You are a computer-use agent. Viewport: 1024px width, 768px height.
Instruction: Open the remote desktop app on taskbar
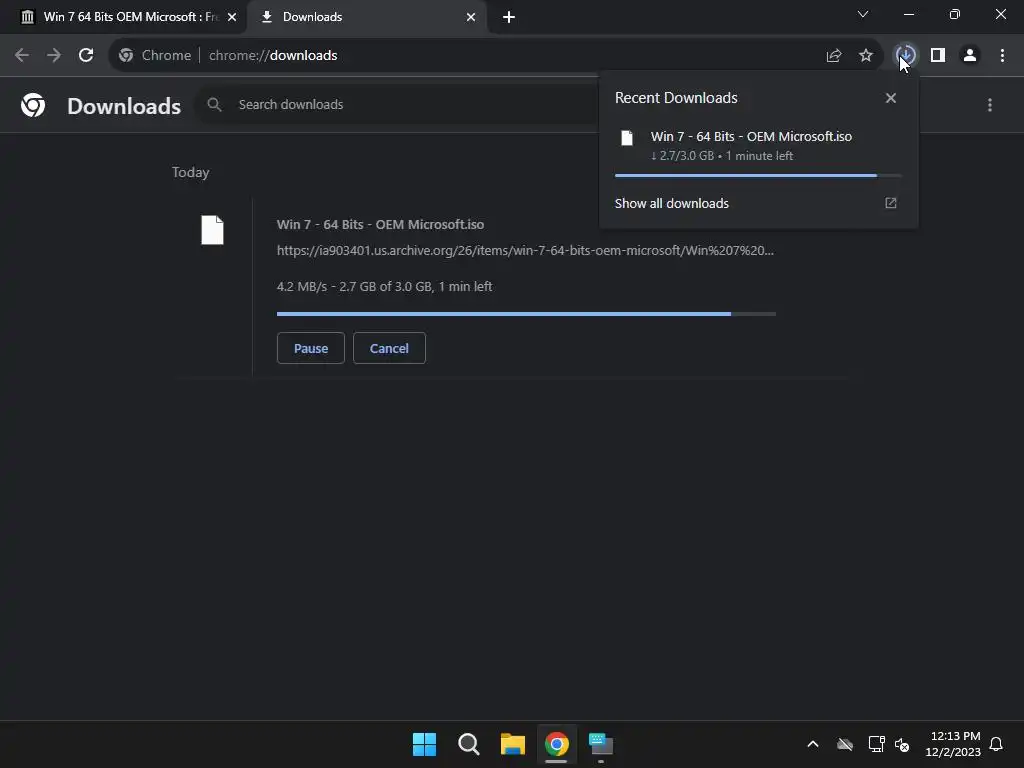[601, 744]
